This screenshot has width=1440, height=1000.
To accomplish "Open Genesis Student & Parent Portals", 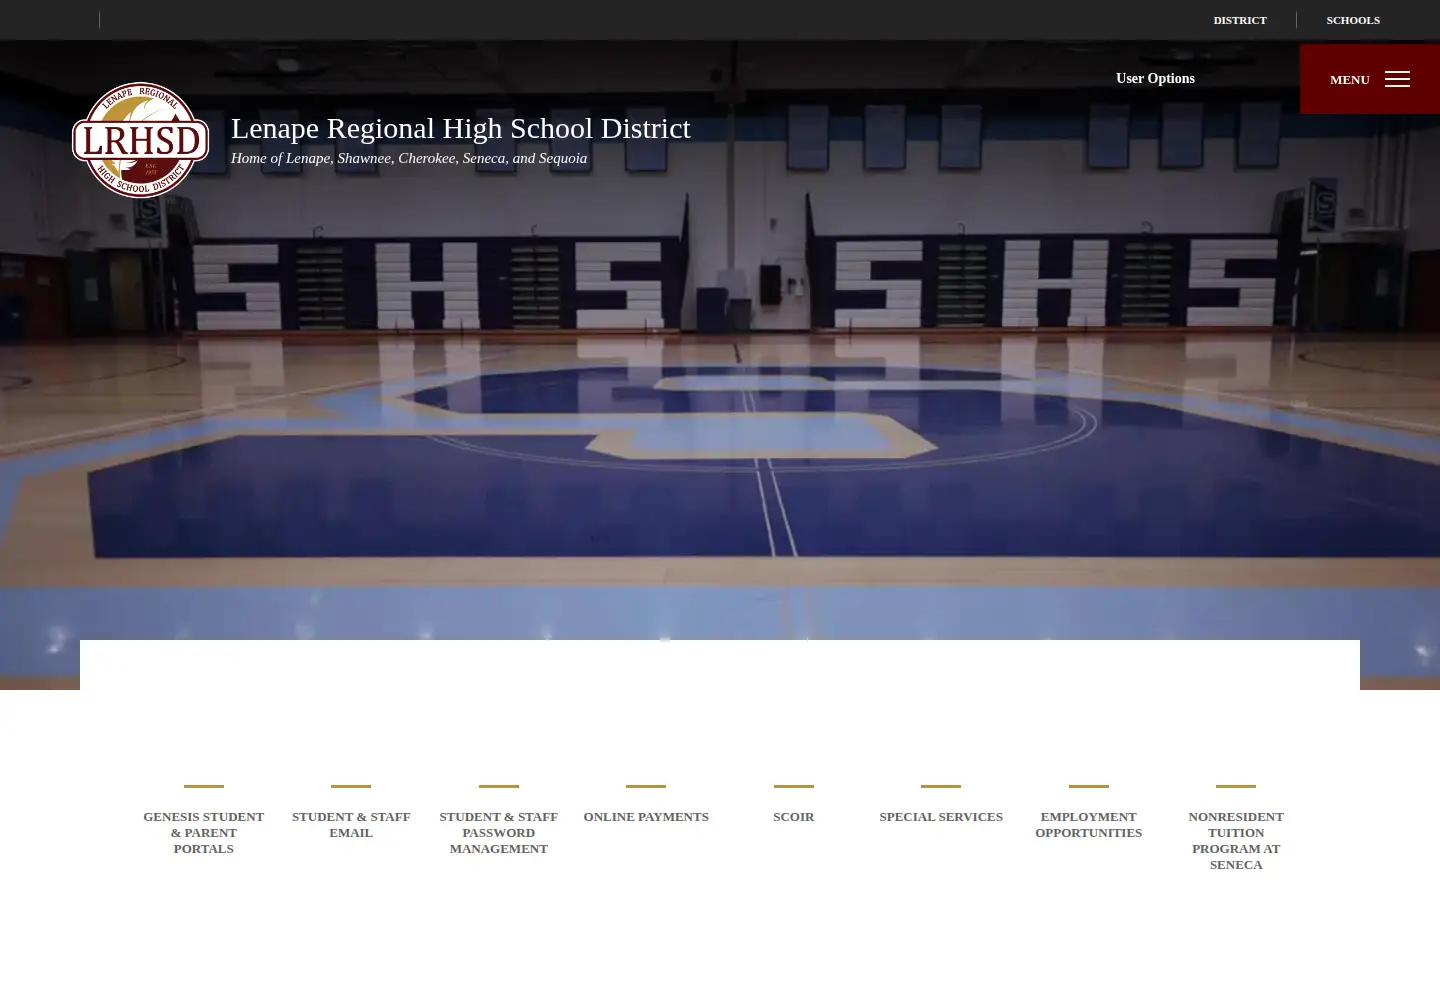I will tap(203, 832).
